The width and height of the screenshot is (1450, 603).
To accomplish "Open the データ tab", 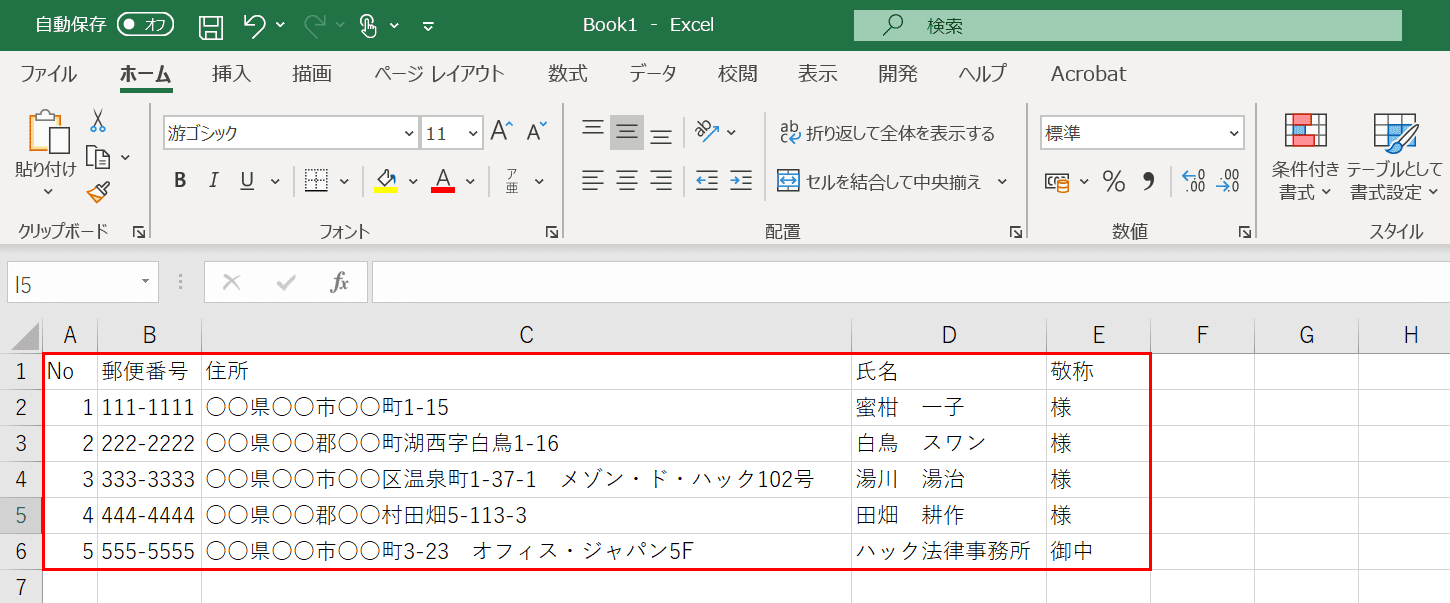I will point(653,74).
